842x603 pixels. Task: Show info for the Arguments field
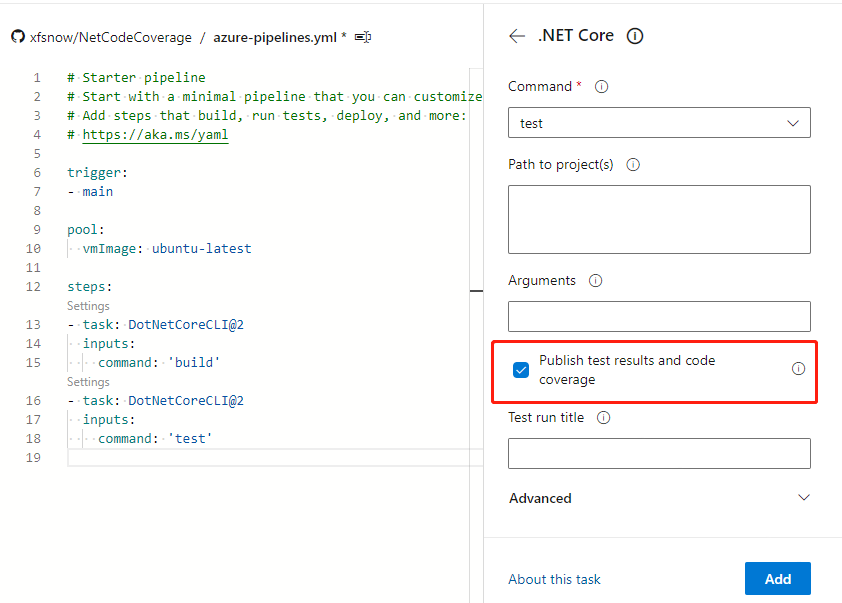[x=596, y=280]
